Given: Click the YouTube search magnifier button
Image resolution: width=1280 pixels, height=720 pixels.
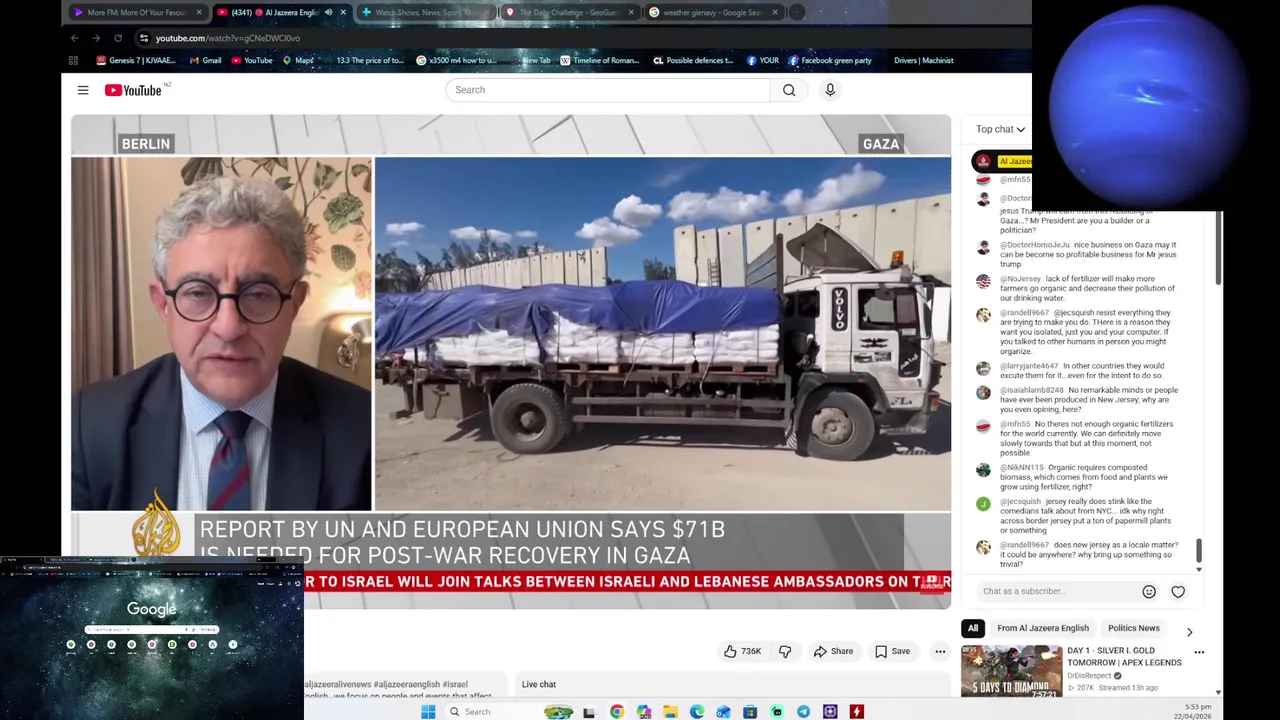Looking at the screenshot, I should 789,90.
